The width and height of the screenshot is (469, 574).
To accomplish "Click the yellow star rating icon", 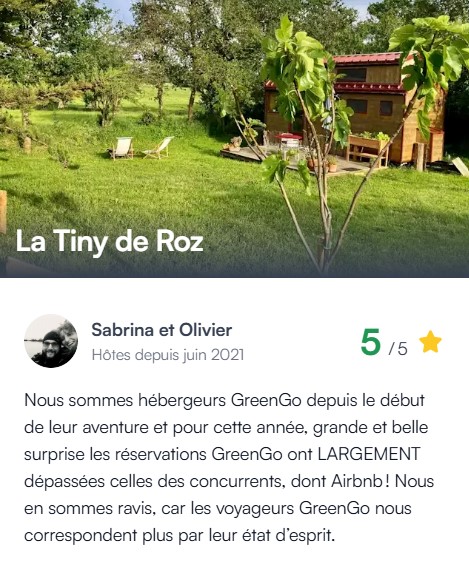I will coord(430,342).
